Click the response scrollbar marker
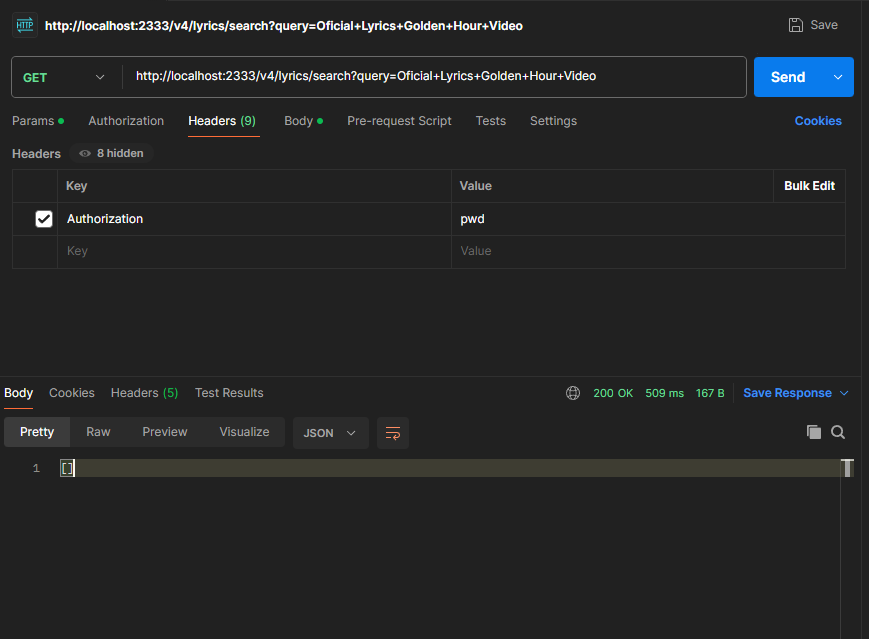 (847, 468)
